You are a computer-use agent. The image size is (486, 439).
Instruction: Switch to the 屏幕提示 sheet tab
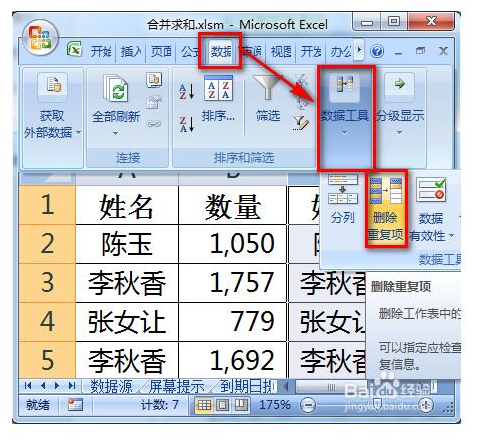(176, 387)
